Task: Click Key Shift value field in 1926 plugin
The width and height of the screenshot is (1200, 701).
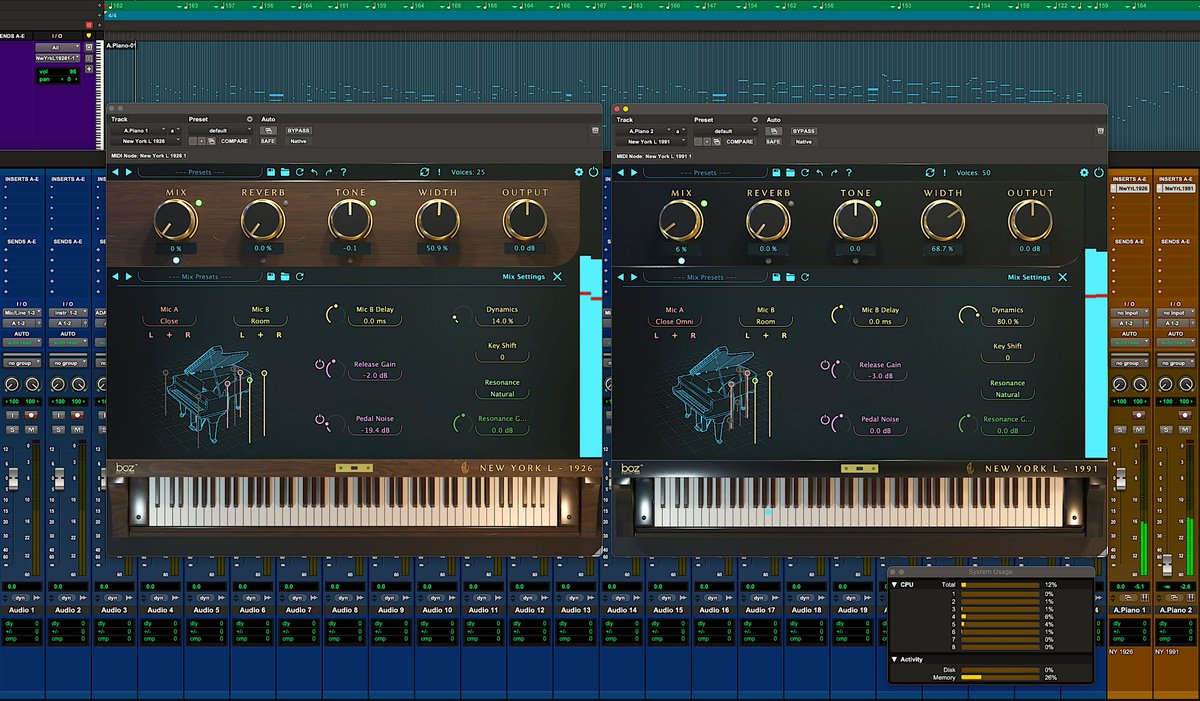Action: click(502, 357)
